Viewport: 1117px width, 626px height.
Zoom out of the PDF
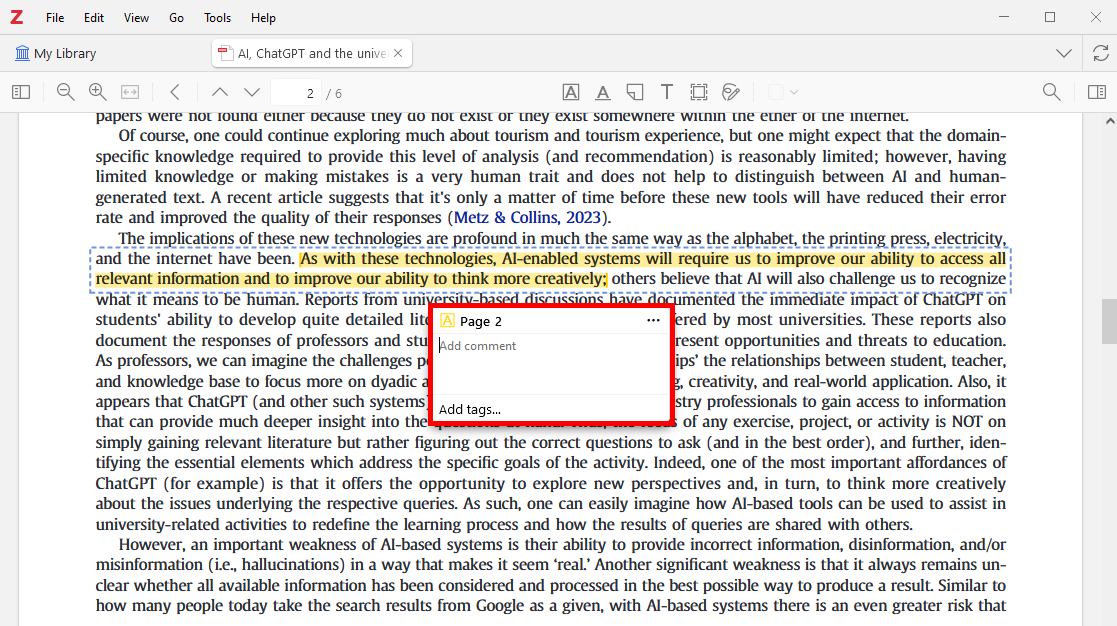click(66, 92)
